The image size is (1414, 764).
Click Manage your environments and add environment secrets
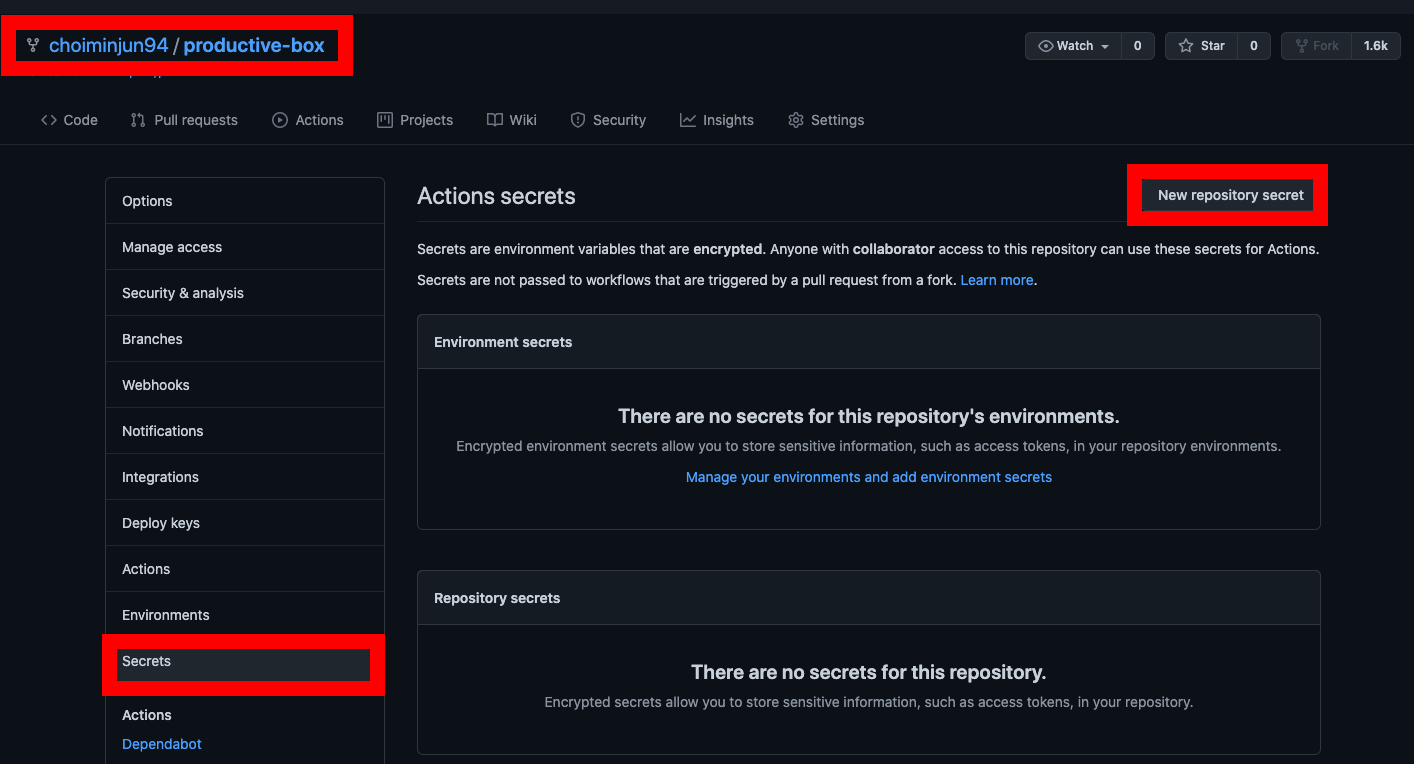(869, 477)
